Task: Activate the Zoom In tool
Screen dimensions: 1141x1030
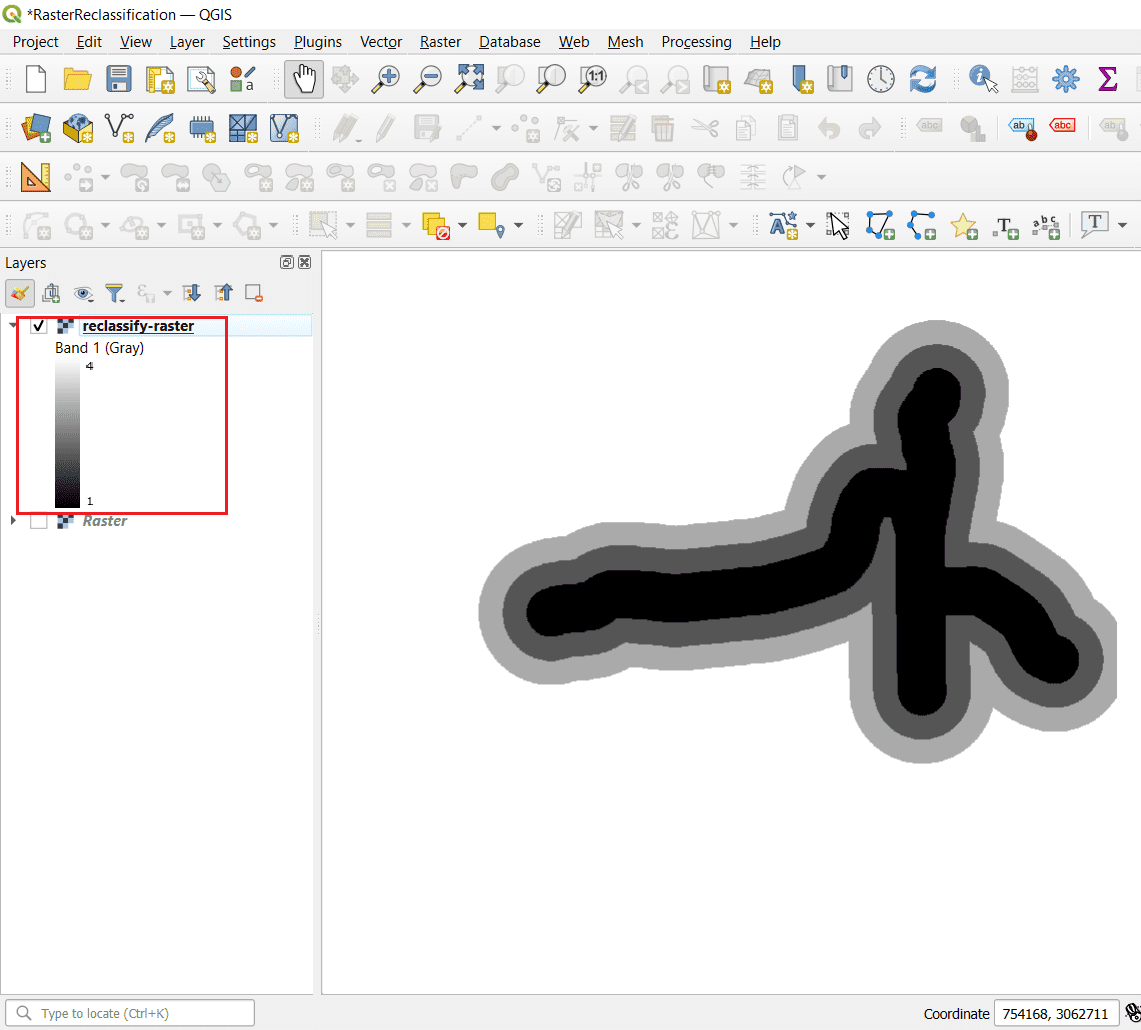Action: pos(386,79)
